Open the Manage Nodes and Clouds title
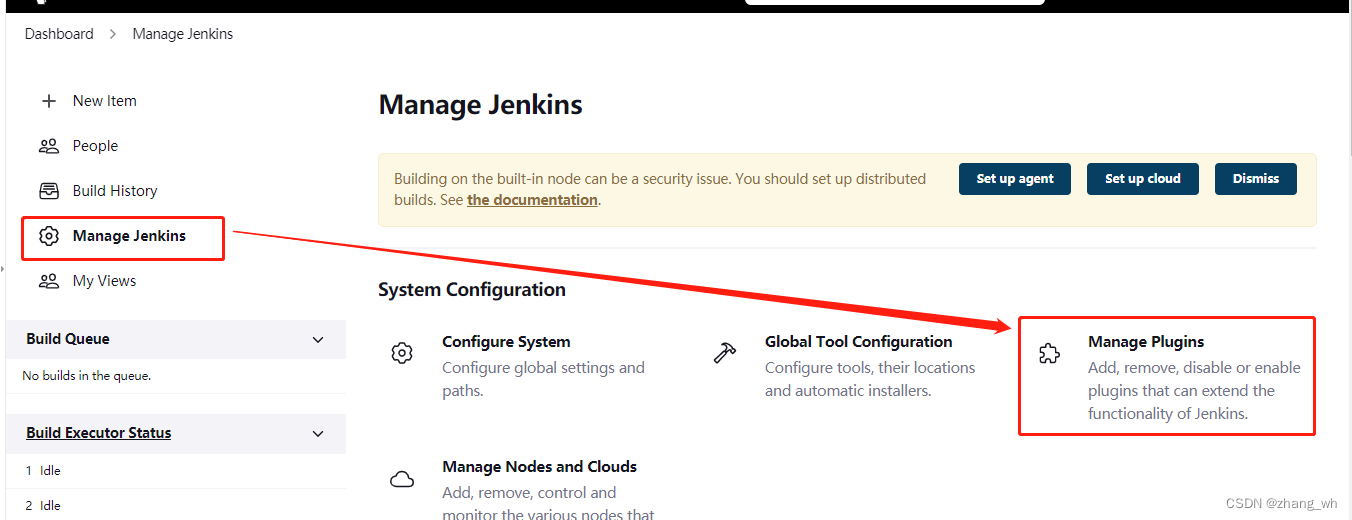 (540, 467)
